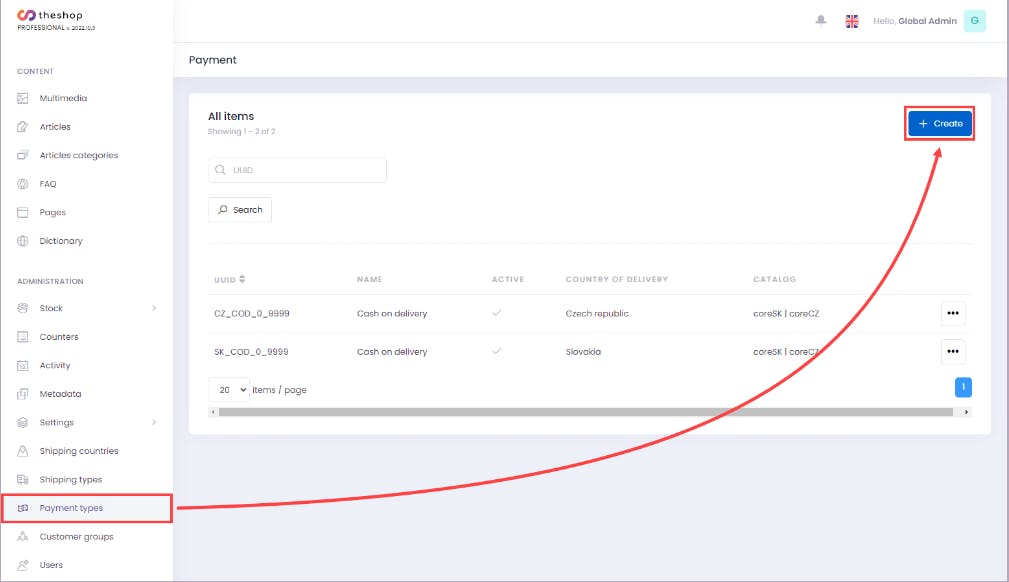Expand the Stock submenu arrow
This screenshot has height=582, width=1009.
[154, 308]
